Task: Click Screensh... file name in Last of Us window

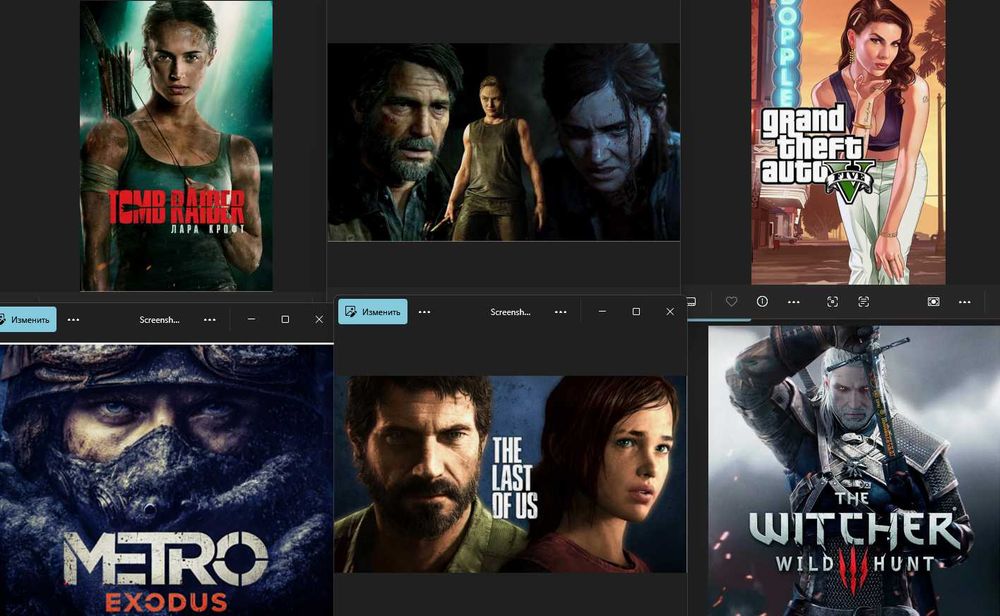Action: 510,312
